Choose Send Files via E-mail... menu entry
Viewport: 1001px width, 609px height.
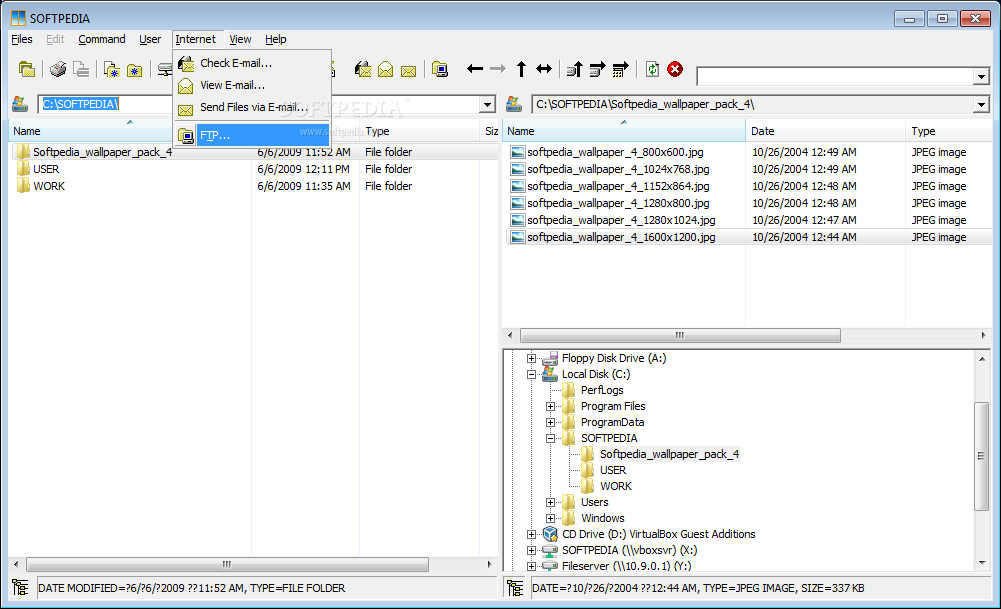pyautogui.click(x=252, y=107)
